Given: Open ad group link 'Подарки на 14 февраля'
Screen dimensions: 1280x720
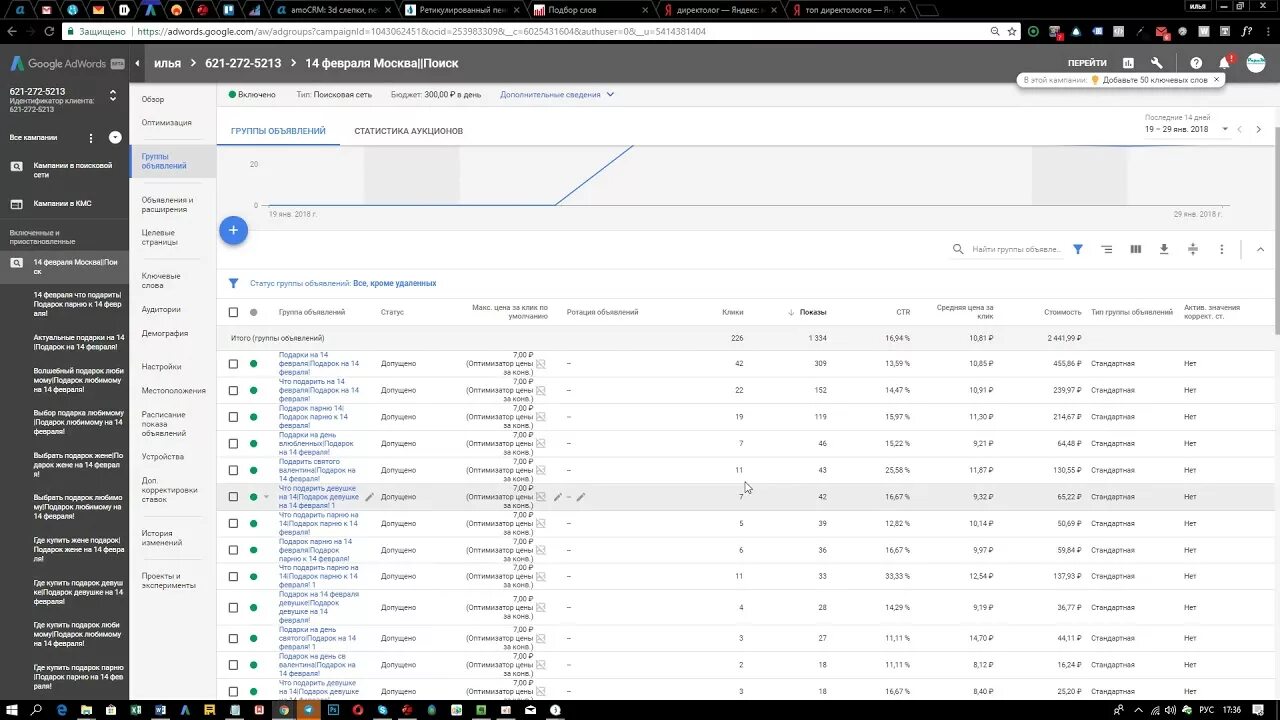Looking at the screenshot, I should coord(319,364).
